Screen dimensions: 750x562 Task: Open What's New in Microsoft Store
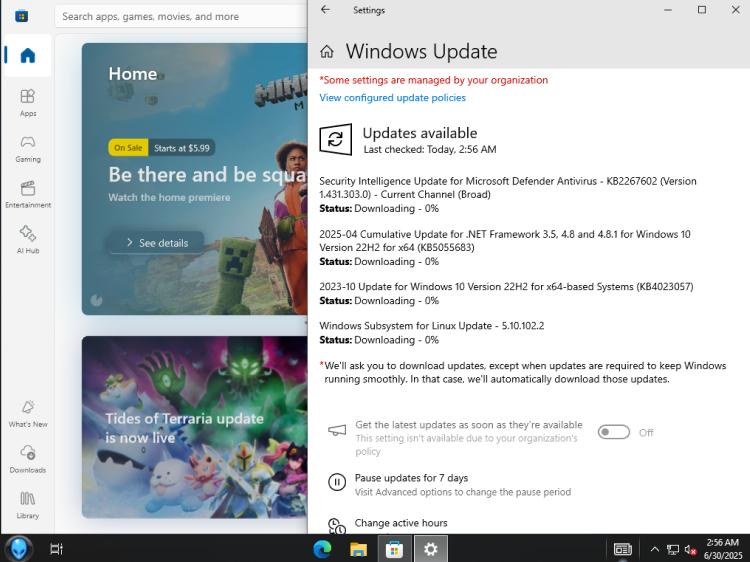[x=28, y=414]
